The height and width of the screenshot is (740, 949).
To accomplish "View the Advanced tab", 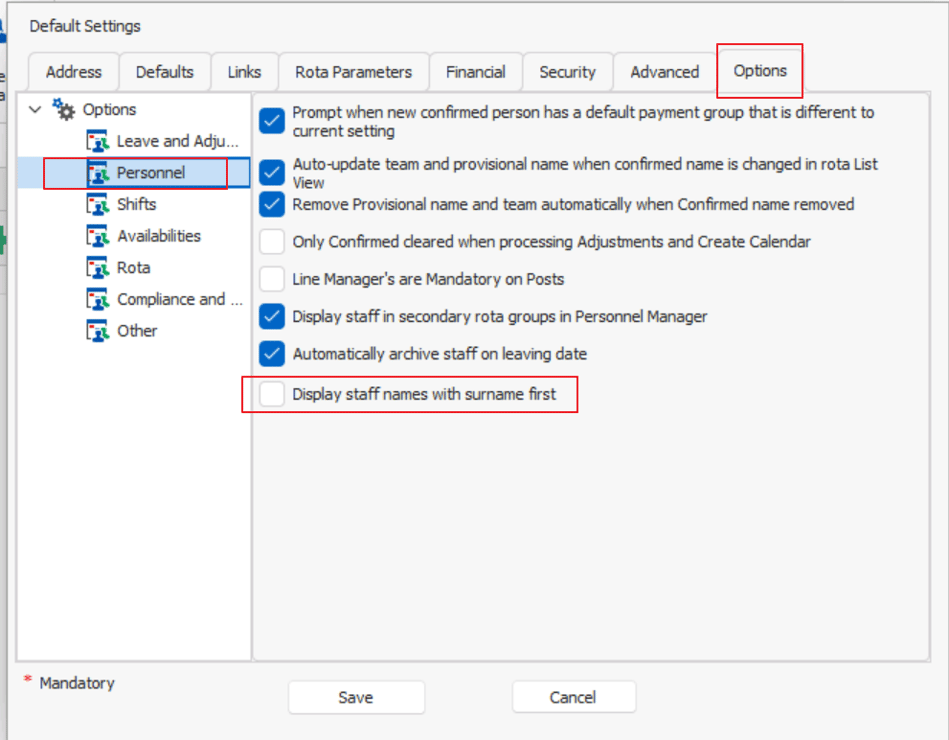I will [x=665, y=72].
